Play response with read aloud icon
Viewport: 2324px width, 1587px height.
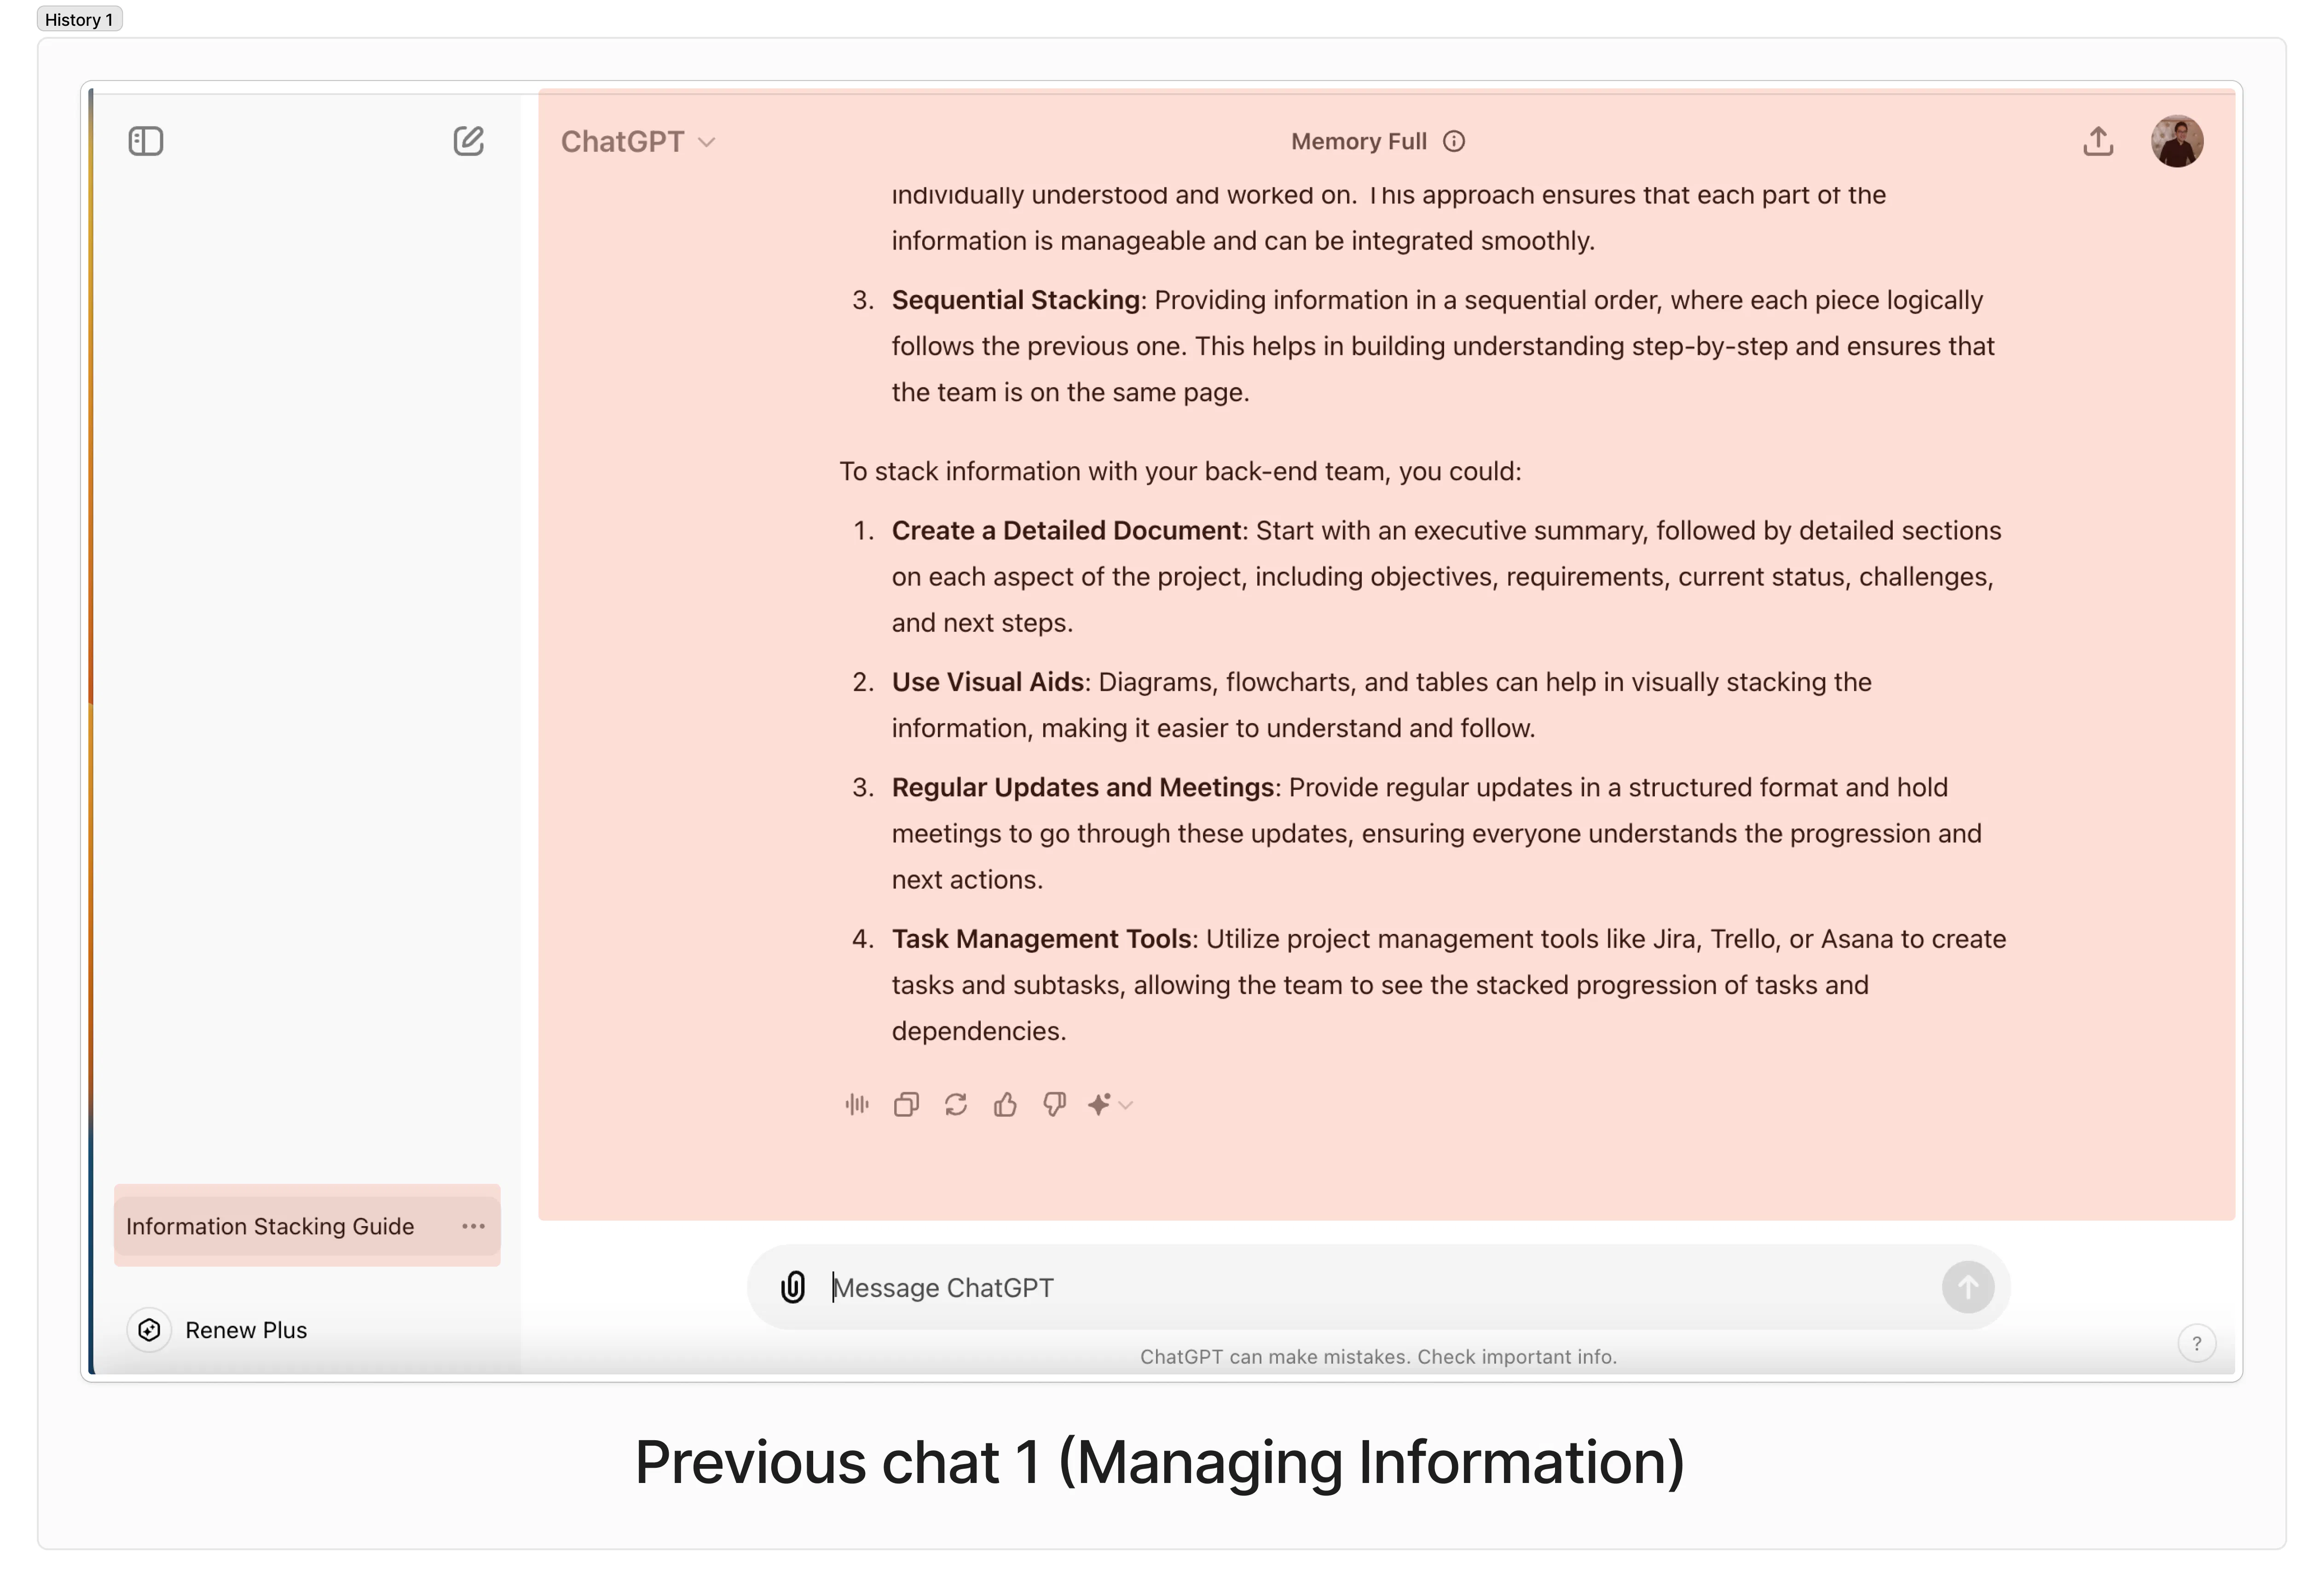coord(857,1105)
